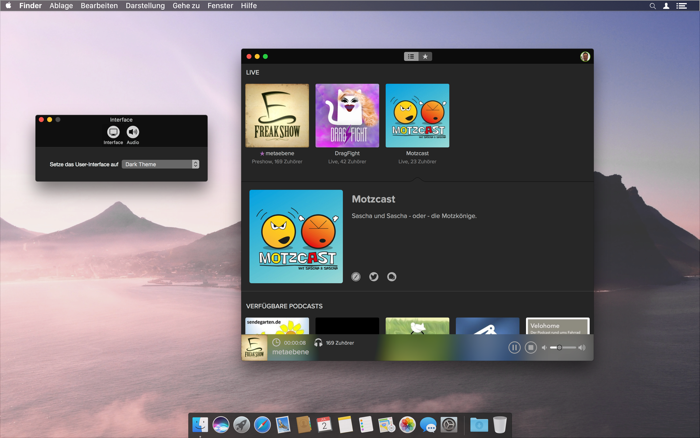This screenshot has height=438, width=700.
Task: Open Safari from the dock
Action: click(262, 425)
